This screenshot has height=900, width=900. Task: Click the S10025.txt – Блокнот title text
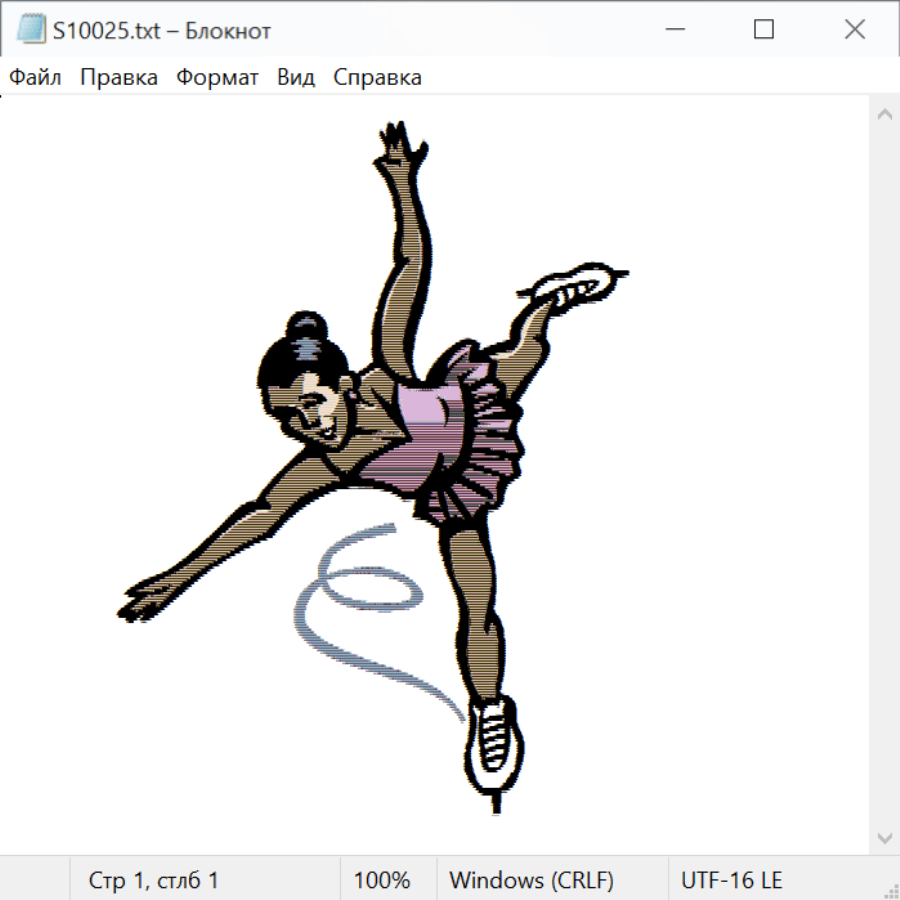pos(162,31)
